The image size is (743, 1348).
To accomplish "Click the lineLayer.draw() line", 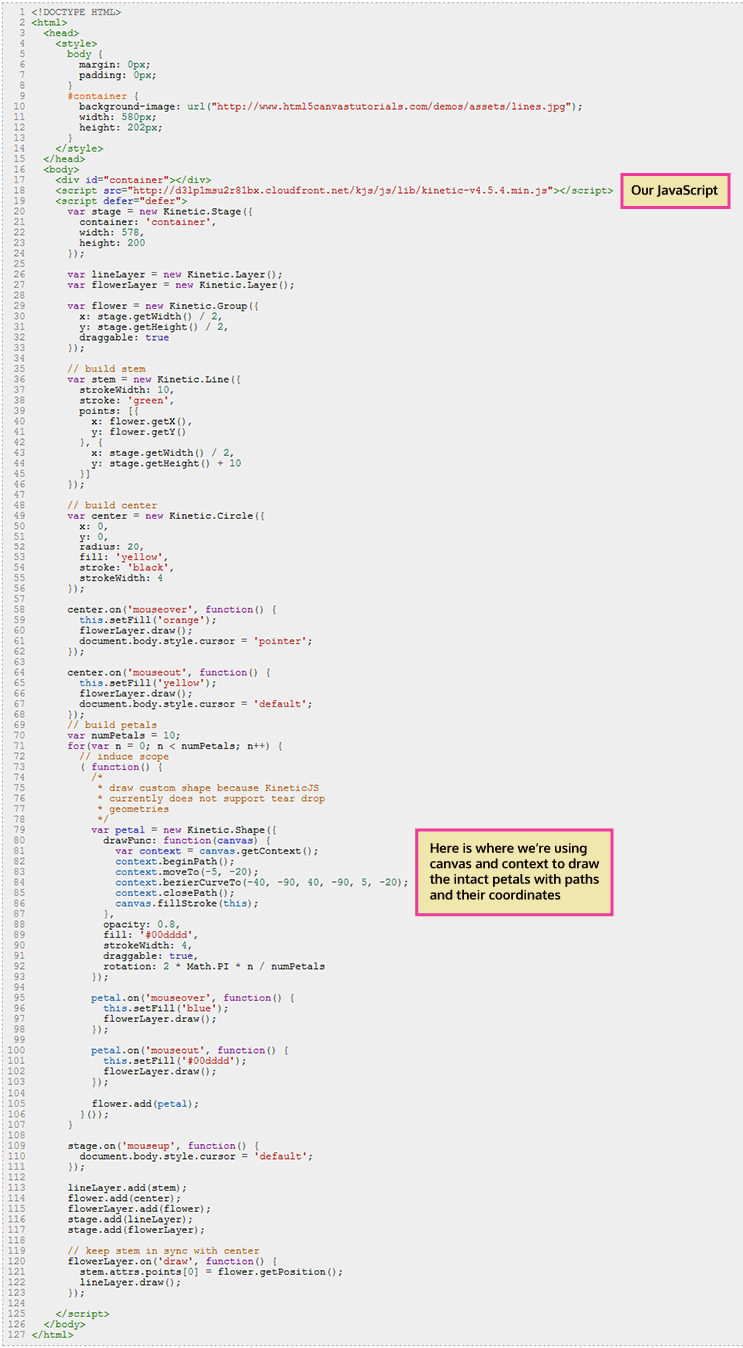I will click(131, 1282).
